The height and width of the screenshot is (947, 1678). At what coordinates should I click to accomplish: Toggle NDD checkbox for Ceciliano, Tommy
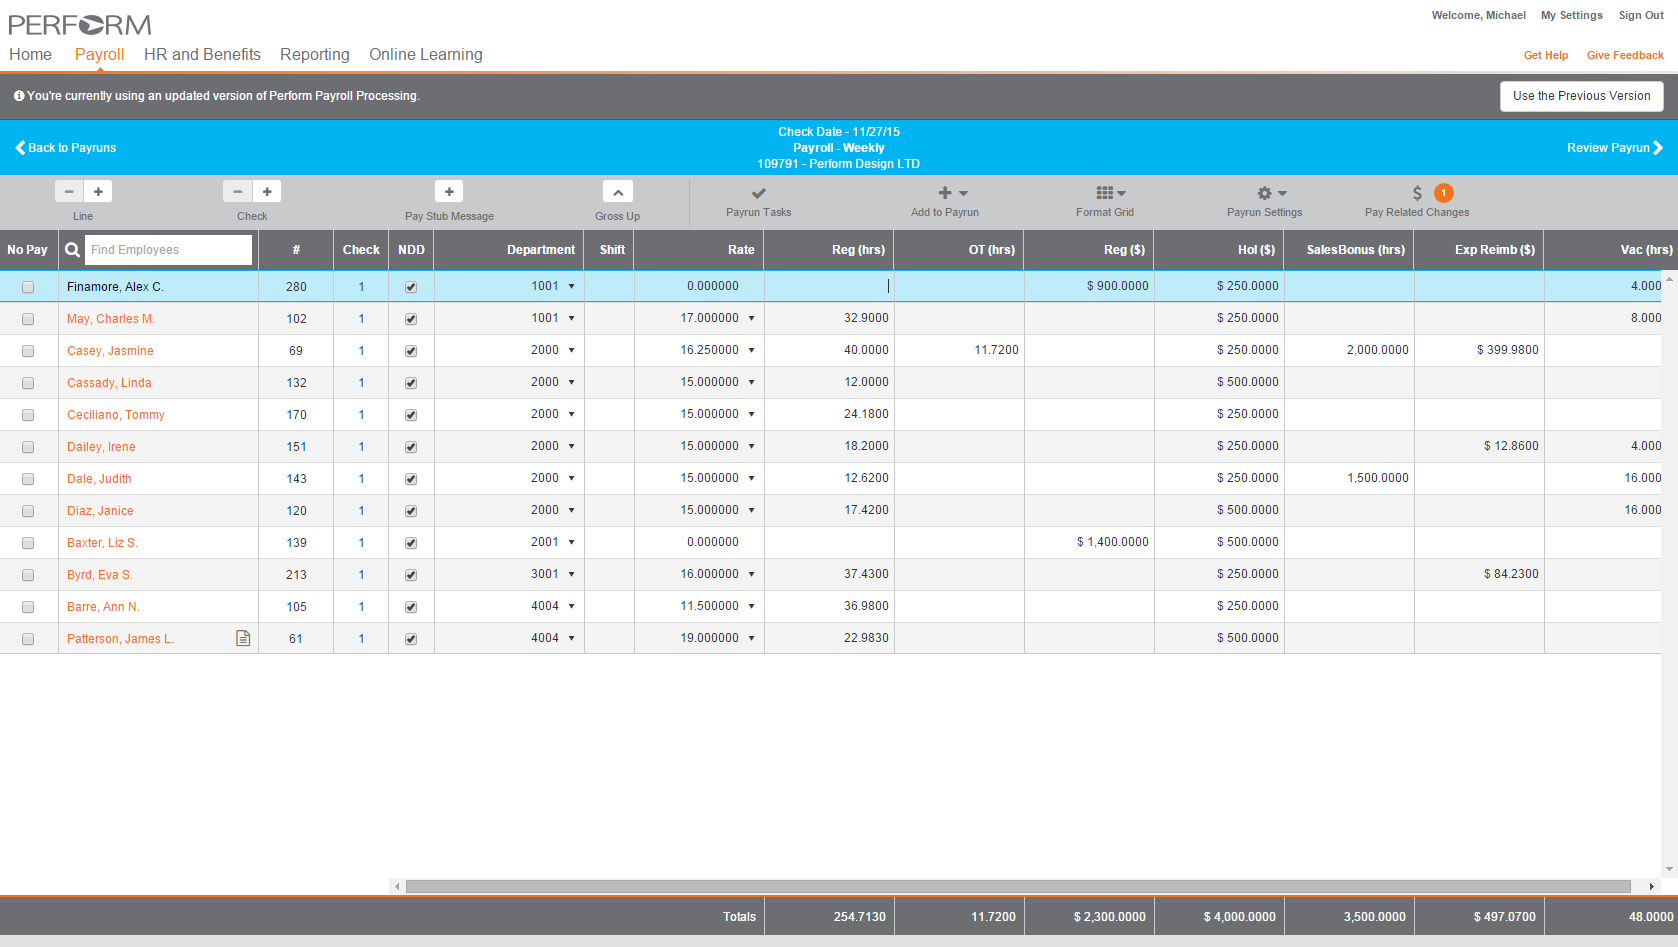tap(411, 415)
